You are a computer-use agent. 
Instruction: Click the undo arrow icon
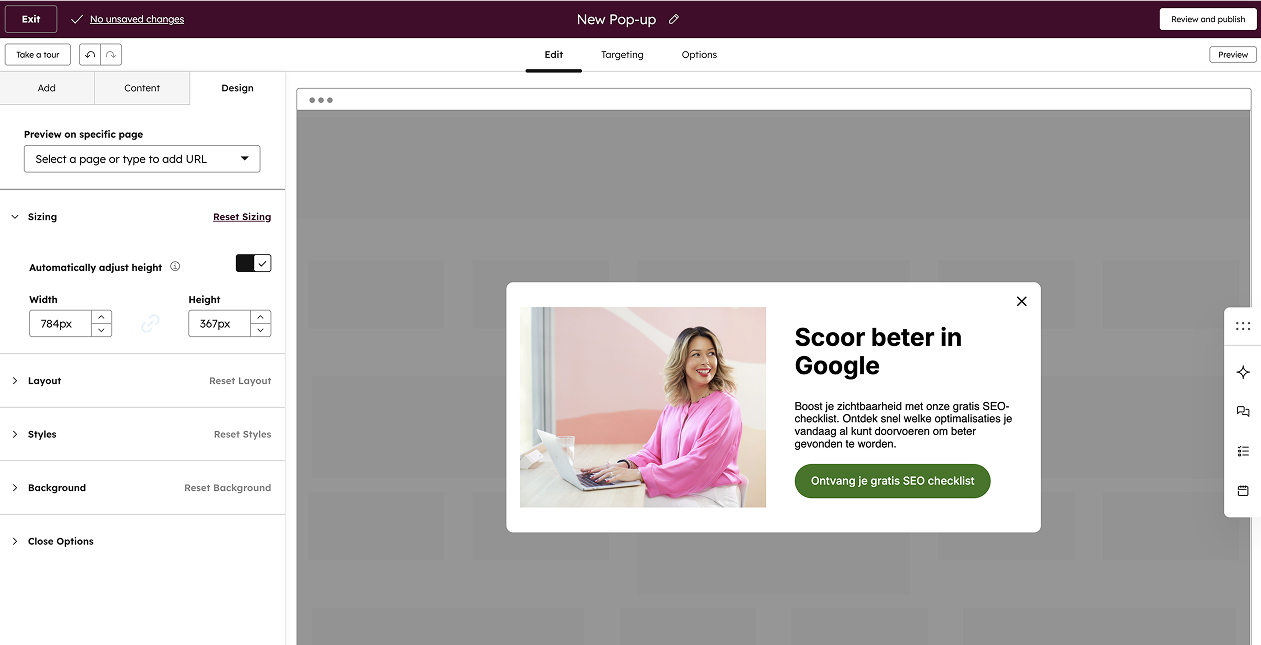pyautogui.click(x=90, y=55)
